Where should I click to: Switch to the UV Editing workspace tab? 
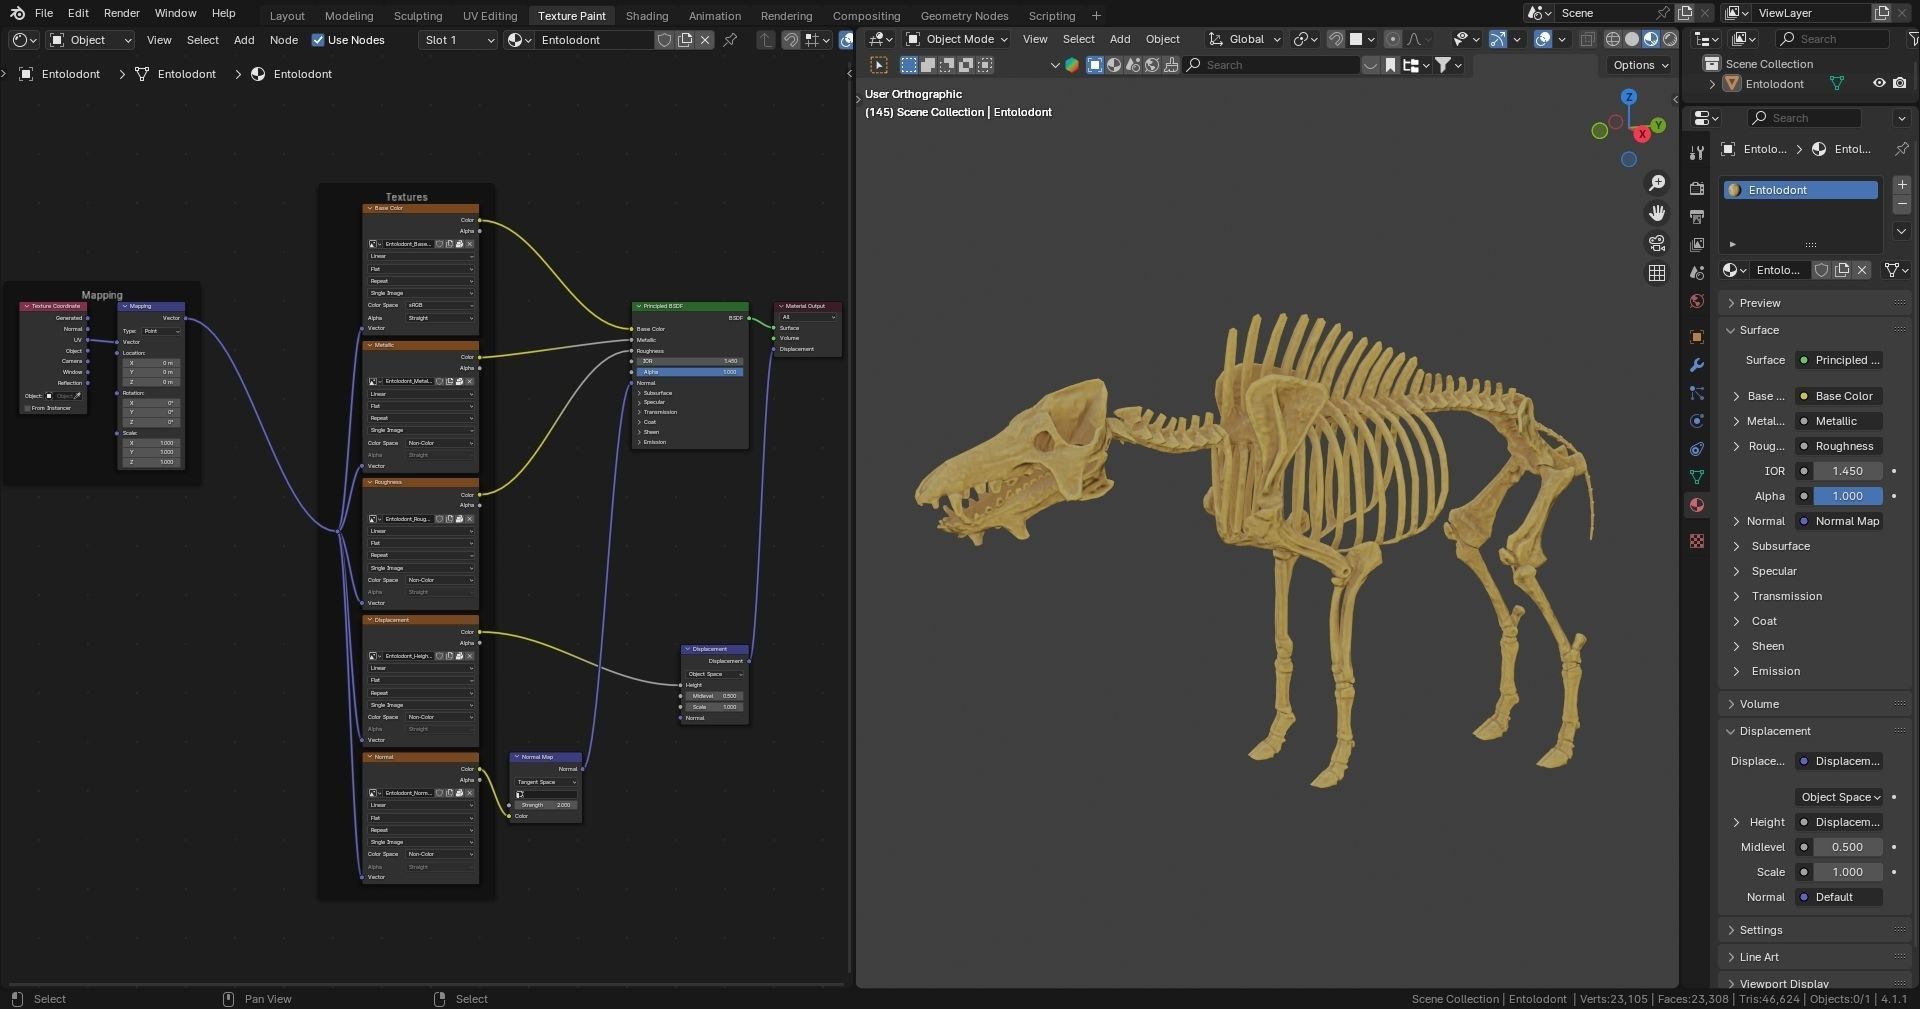click(x=490, y=15)
